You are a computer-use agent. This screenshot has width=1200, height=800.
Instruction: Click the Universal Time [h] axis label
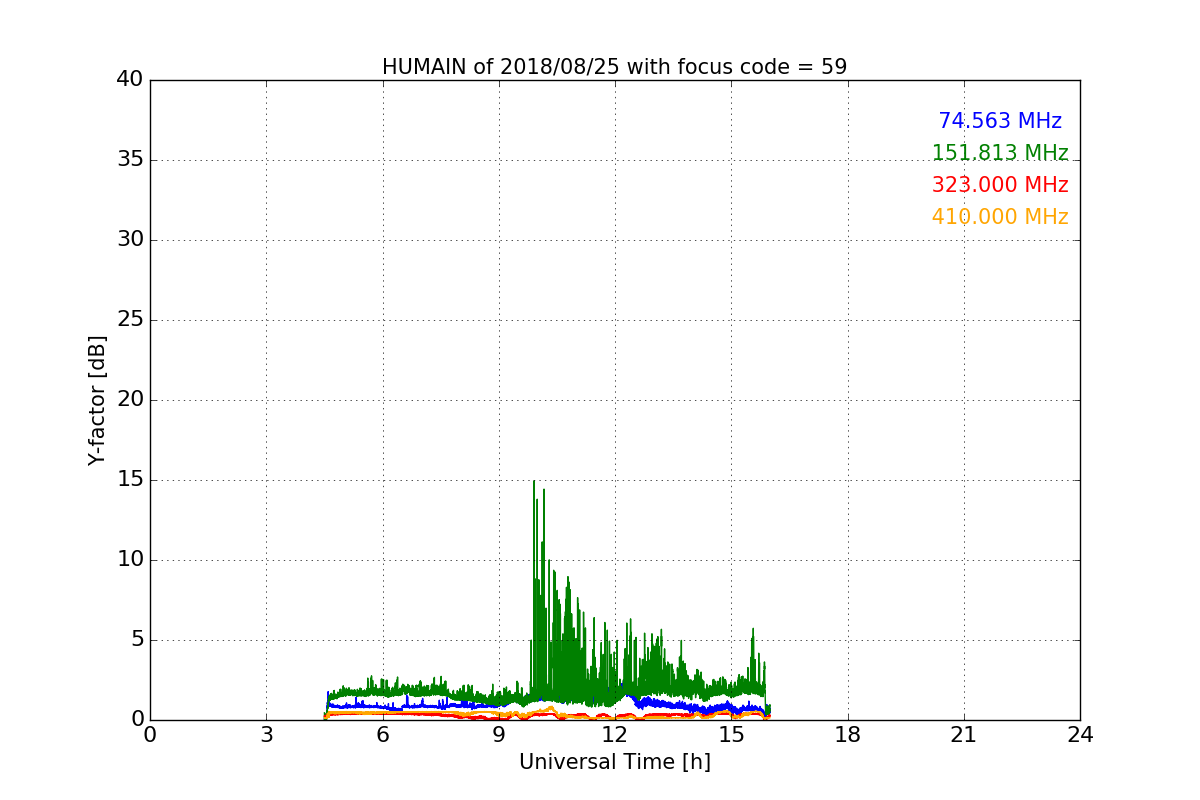(614, 762)
